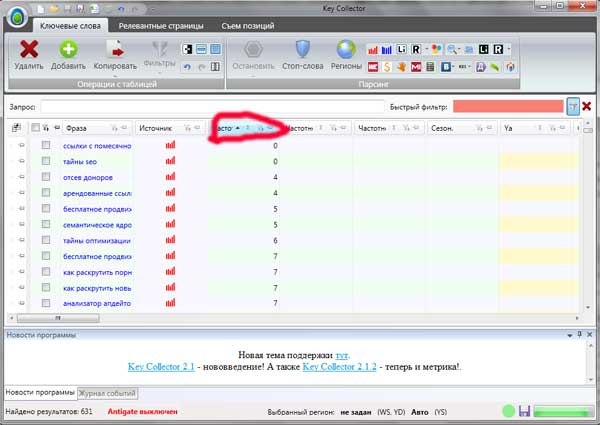
Task: Select the Журнал событий bottom tab
Action: [x=107, y=393]
